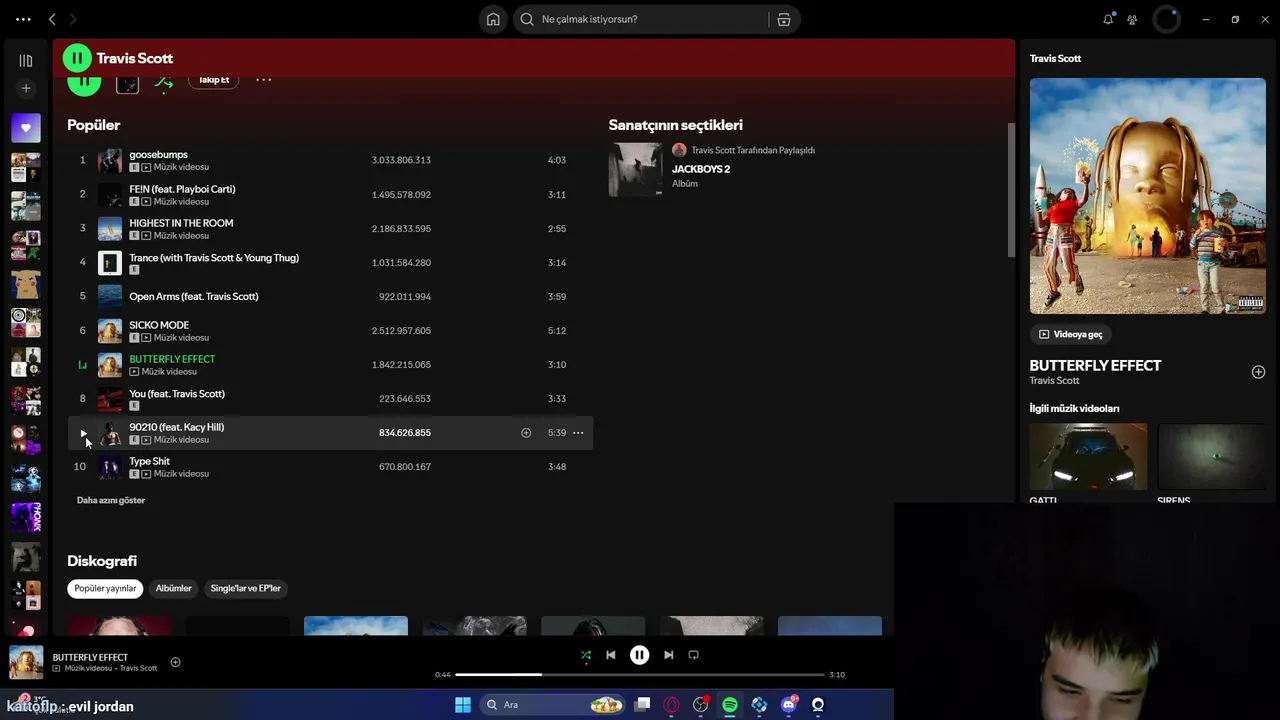Pause playback from the Travis Scott header

(77, 58)
